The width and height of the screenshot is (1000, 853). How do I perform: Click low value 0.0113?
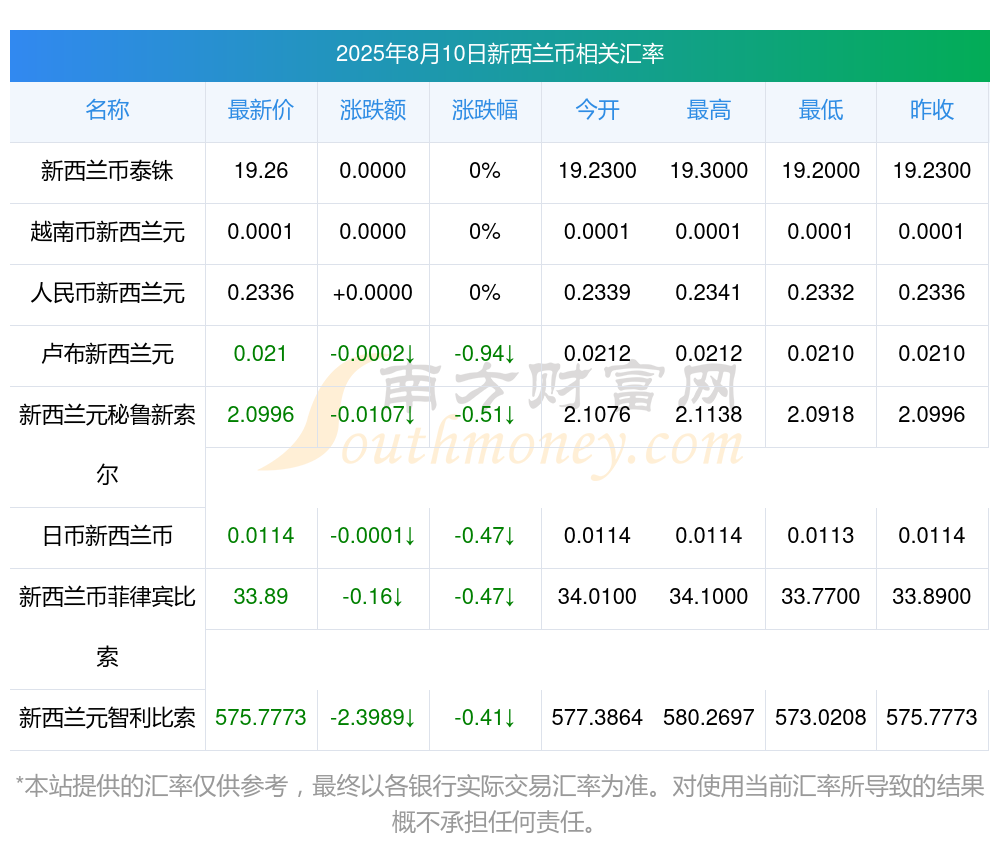point(821,536)
